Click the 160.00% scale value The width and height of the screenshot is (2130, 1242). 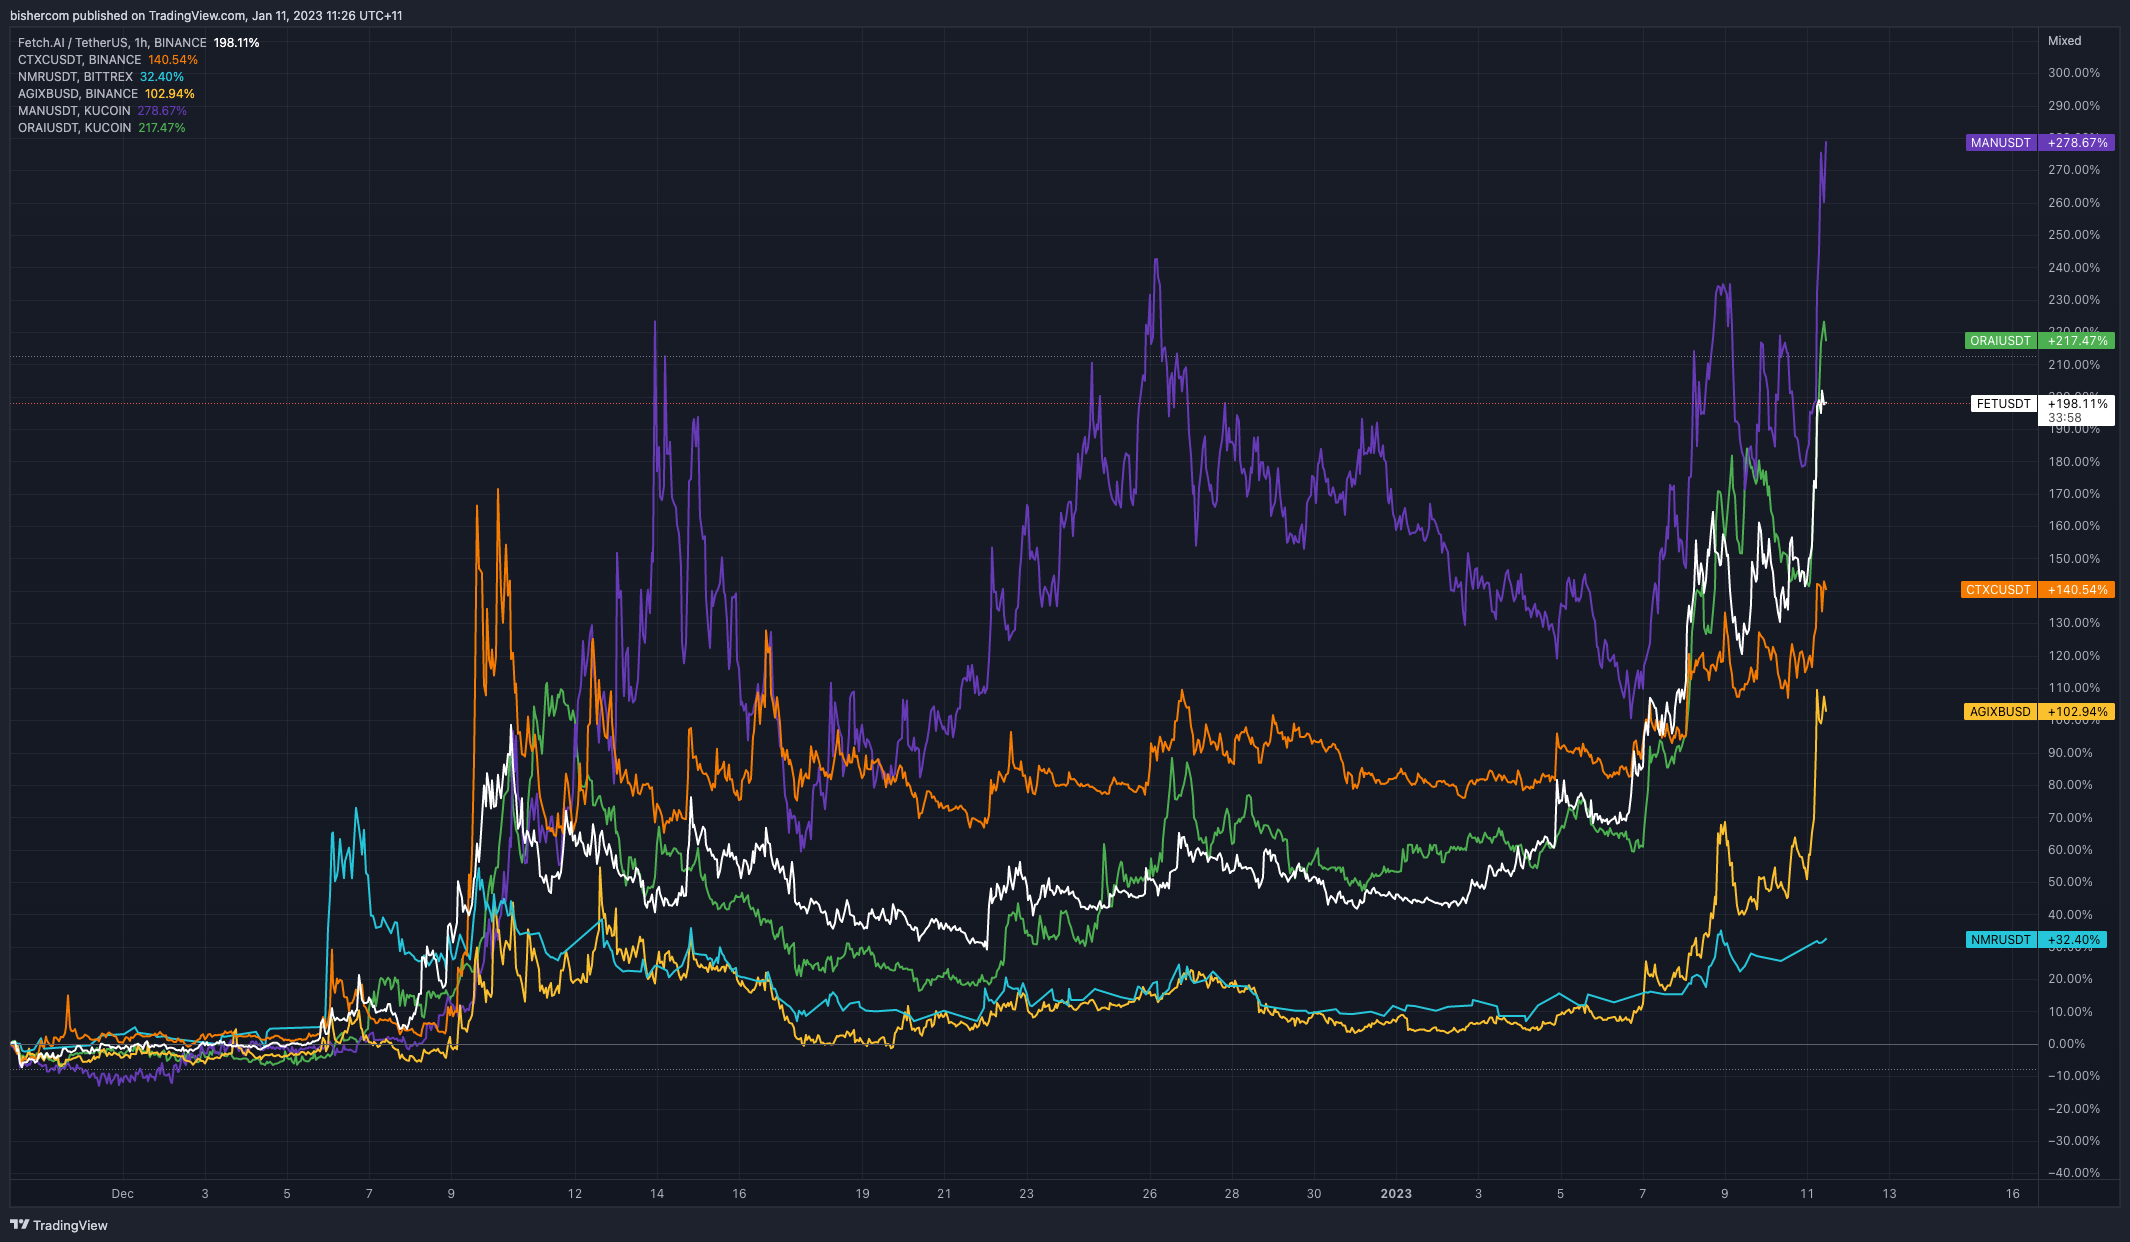coord(2074,526)
